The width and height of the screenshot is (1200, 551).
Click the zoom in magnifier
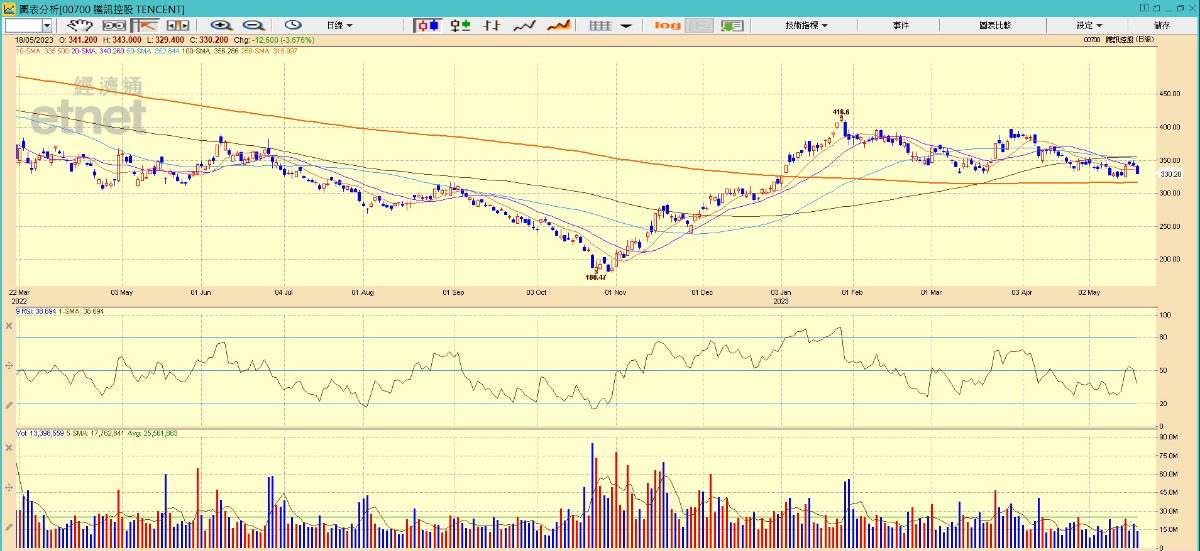pyautogui.click(x=221, y=25)
